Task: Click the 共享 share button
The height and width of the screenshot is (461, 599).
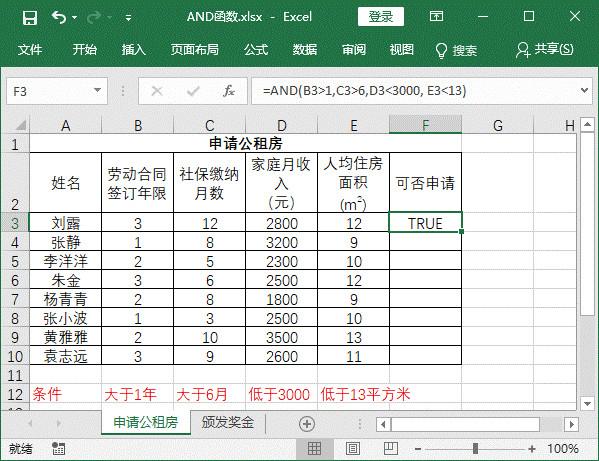Action: pyautogui.click(x=544, y=50)
